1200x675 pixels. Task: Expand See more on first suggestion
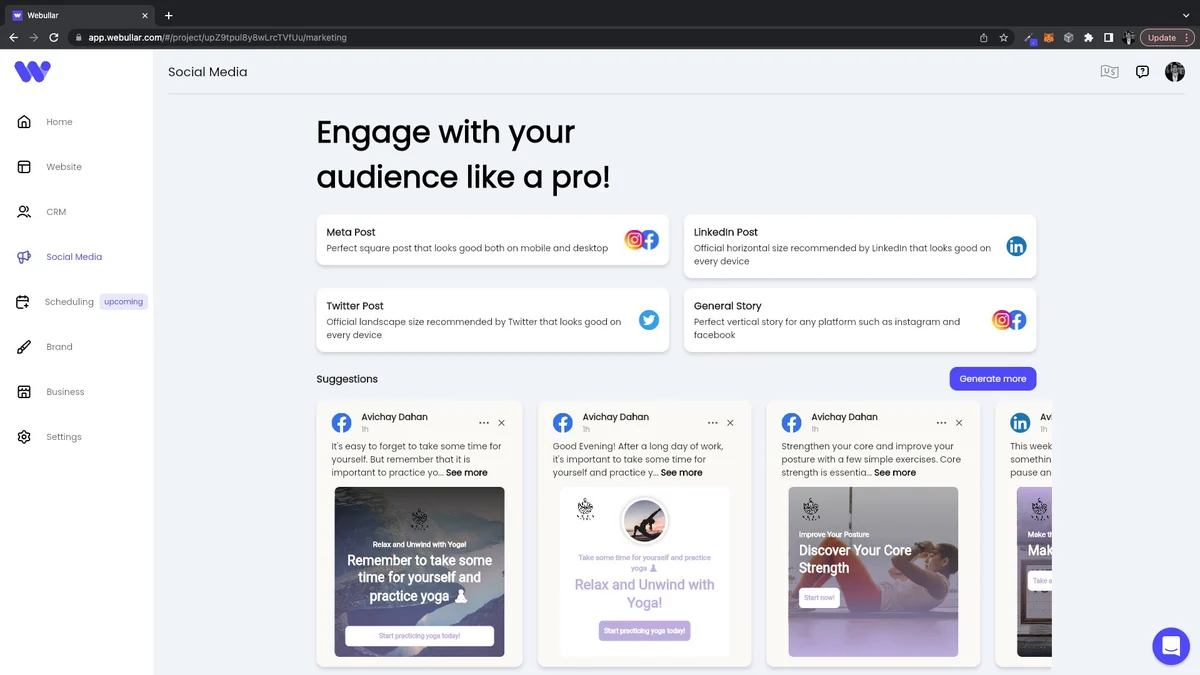pos(467,472)
